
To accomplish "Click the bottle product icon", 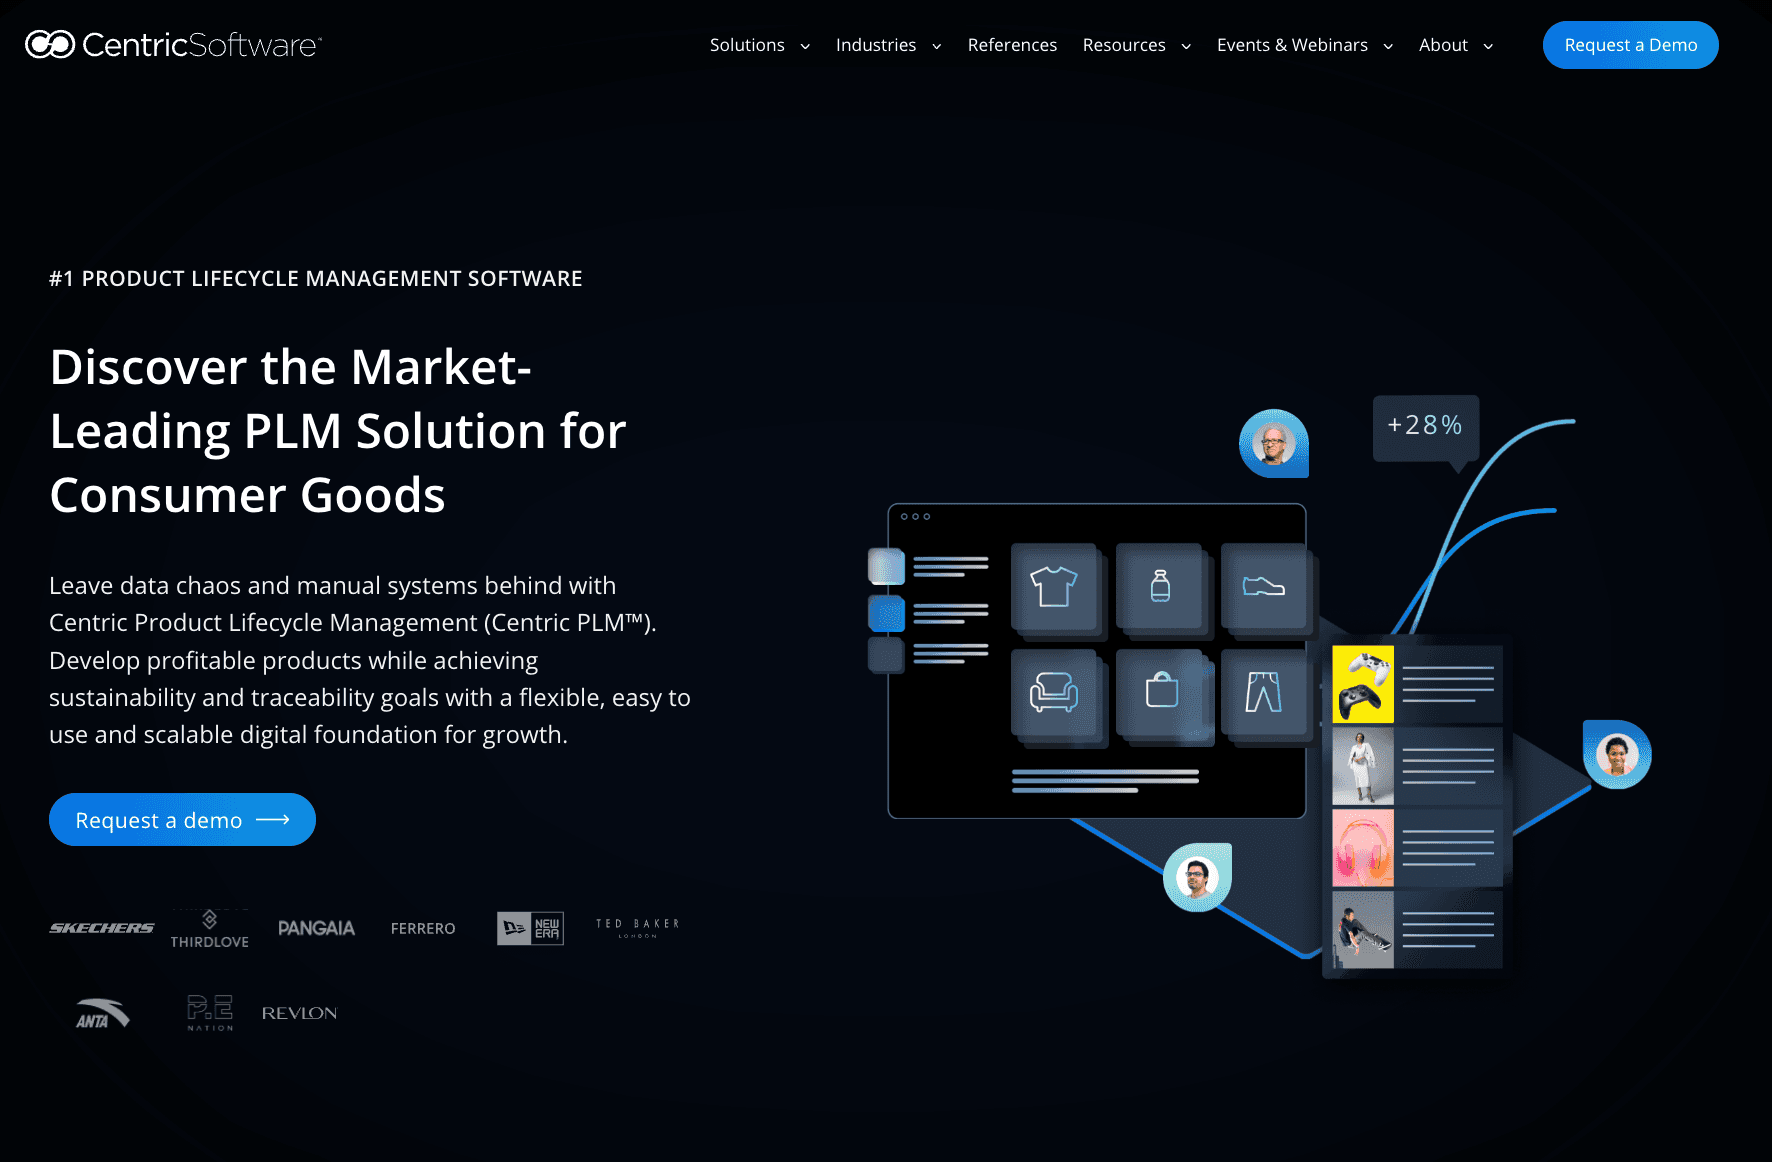I will click(1160, 587).
